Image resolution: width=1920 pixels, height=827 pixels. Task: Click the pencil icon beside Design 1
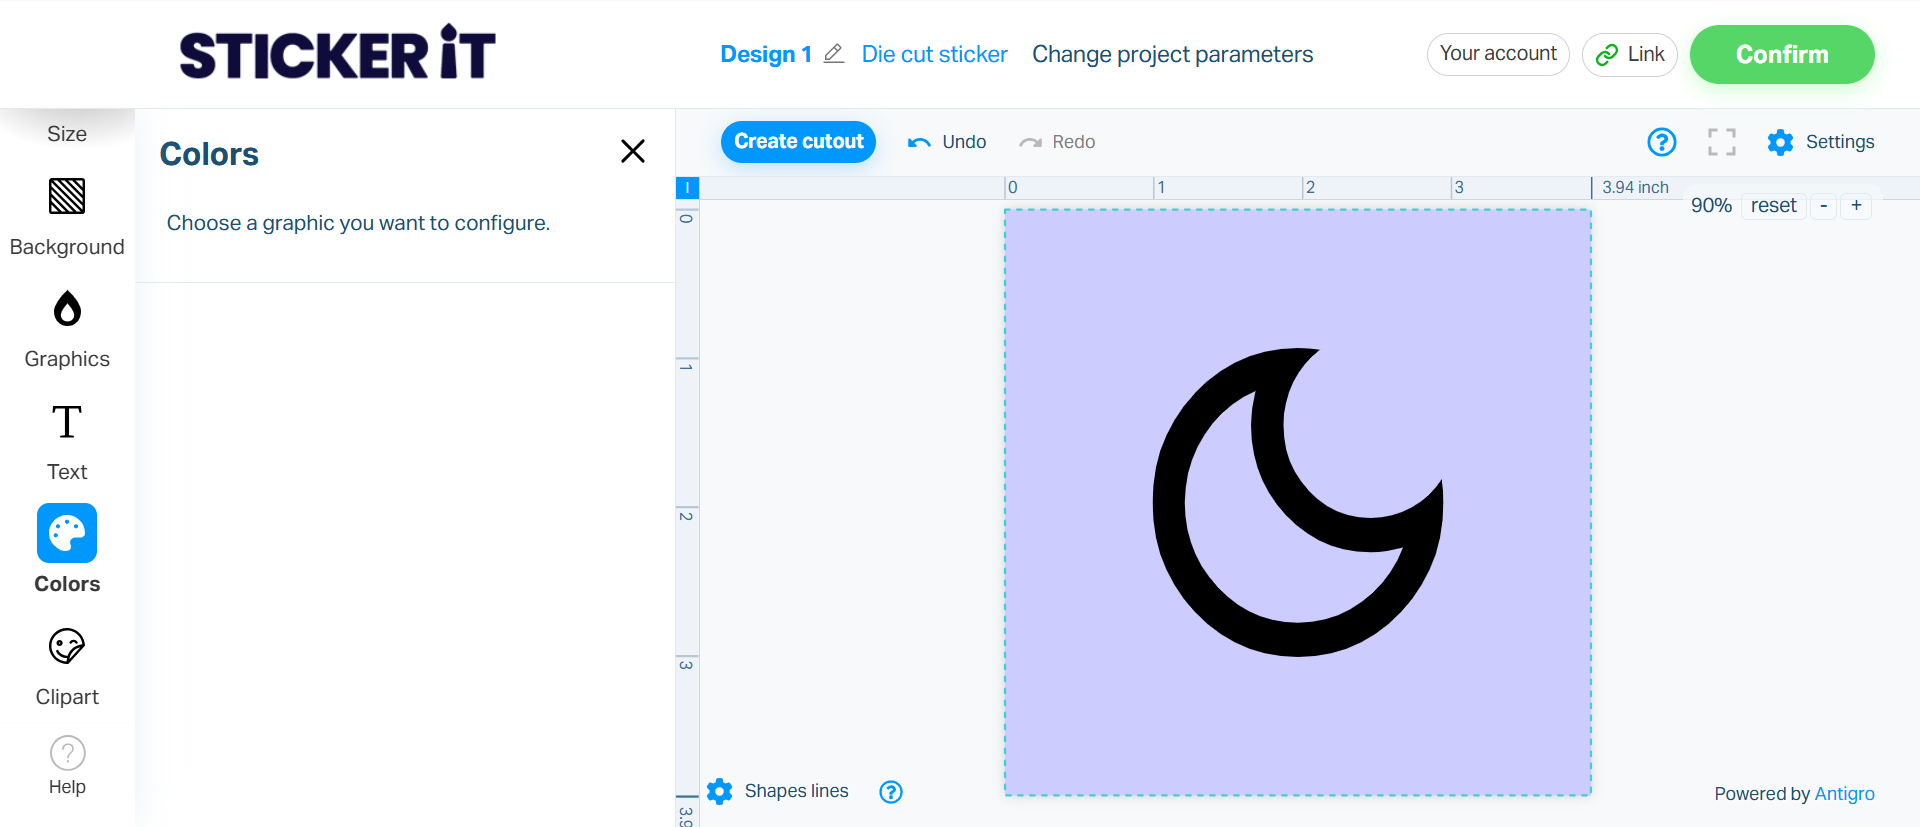[834, 54]
